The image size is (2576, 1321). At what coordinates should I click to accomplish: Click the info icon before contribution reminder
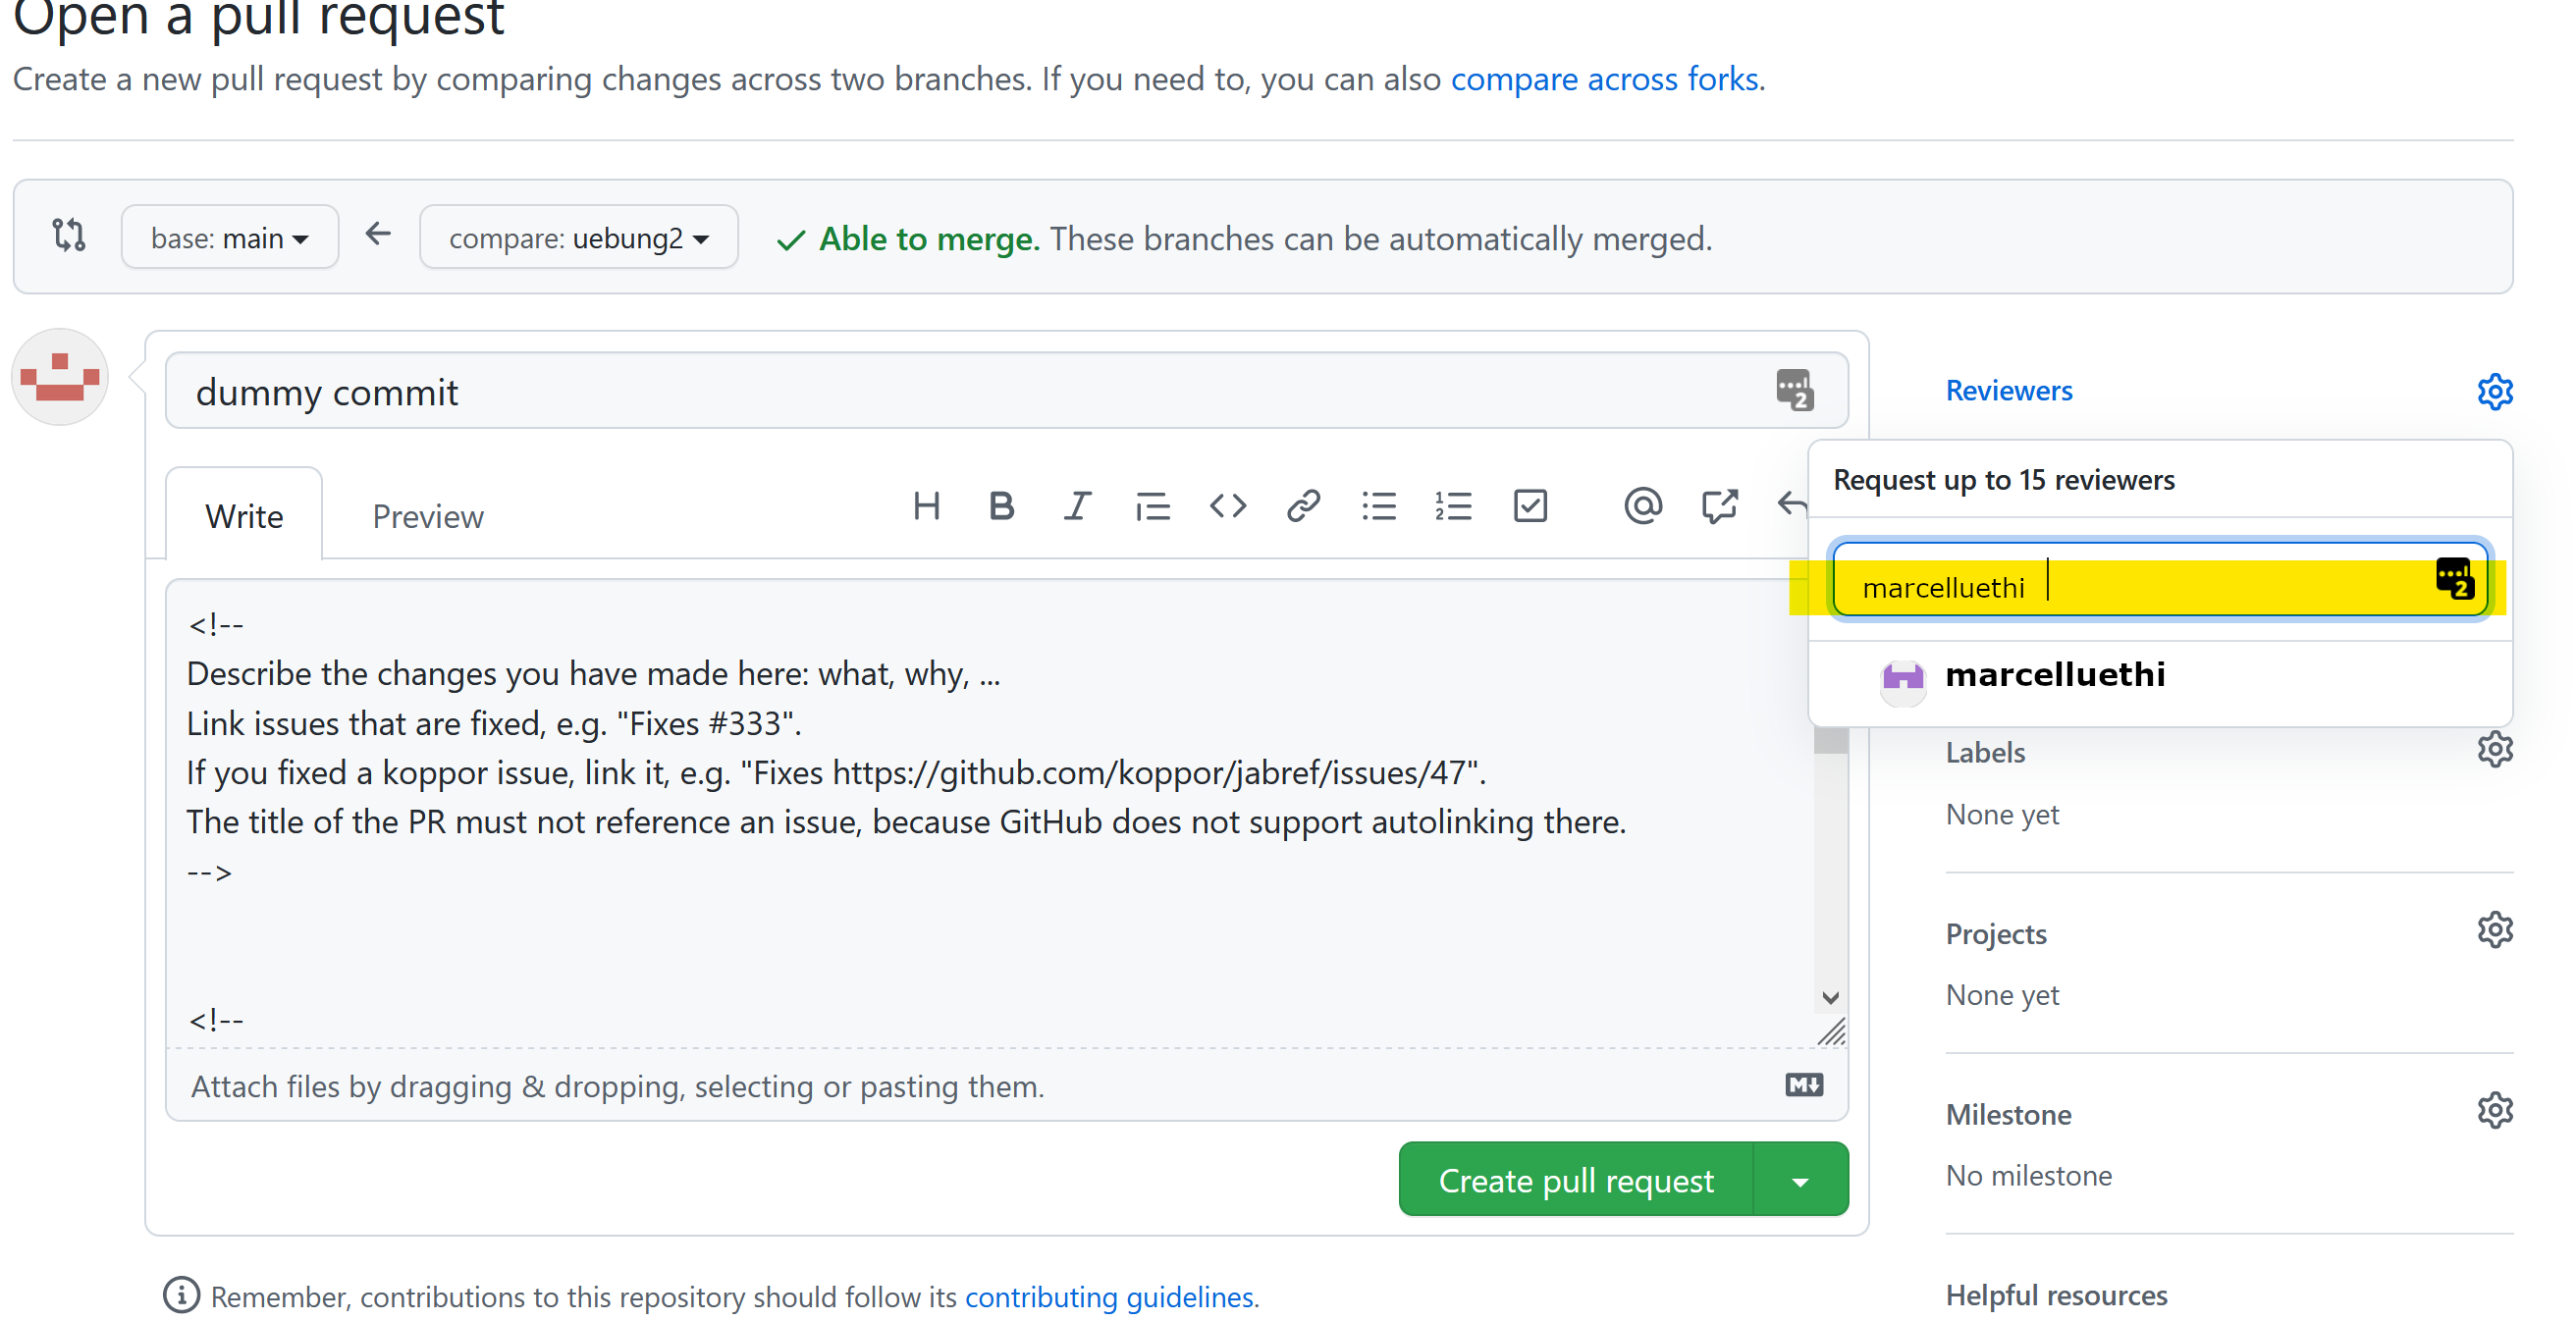tap(181, 1295)
